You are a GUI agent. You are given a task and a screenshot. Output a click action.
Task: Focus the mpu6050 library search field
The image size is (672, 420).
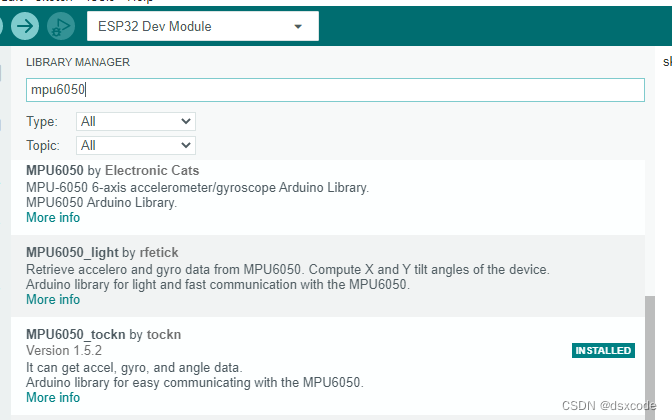pos(335,90)
